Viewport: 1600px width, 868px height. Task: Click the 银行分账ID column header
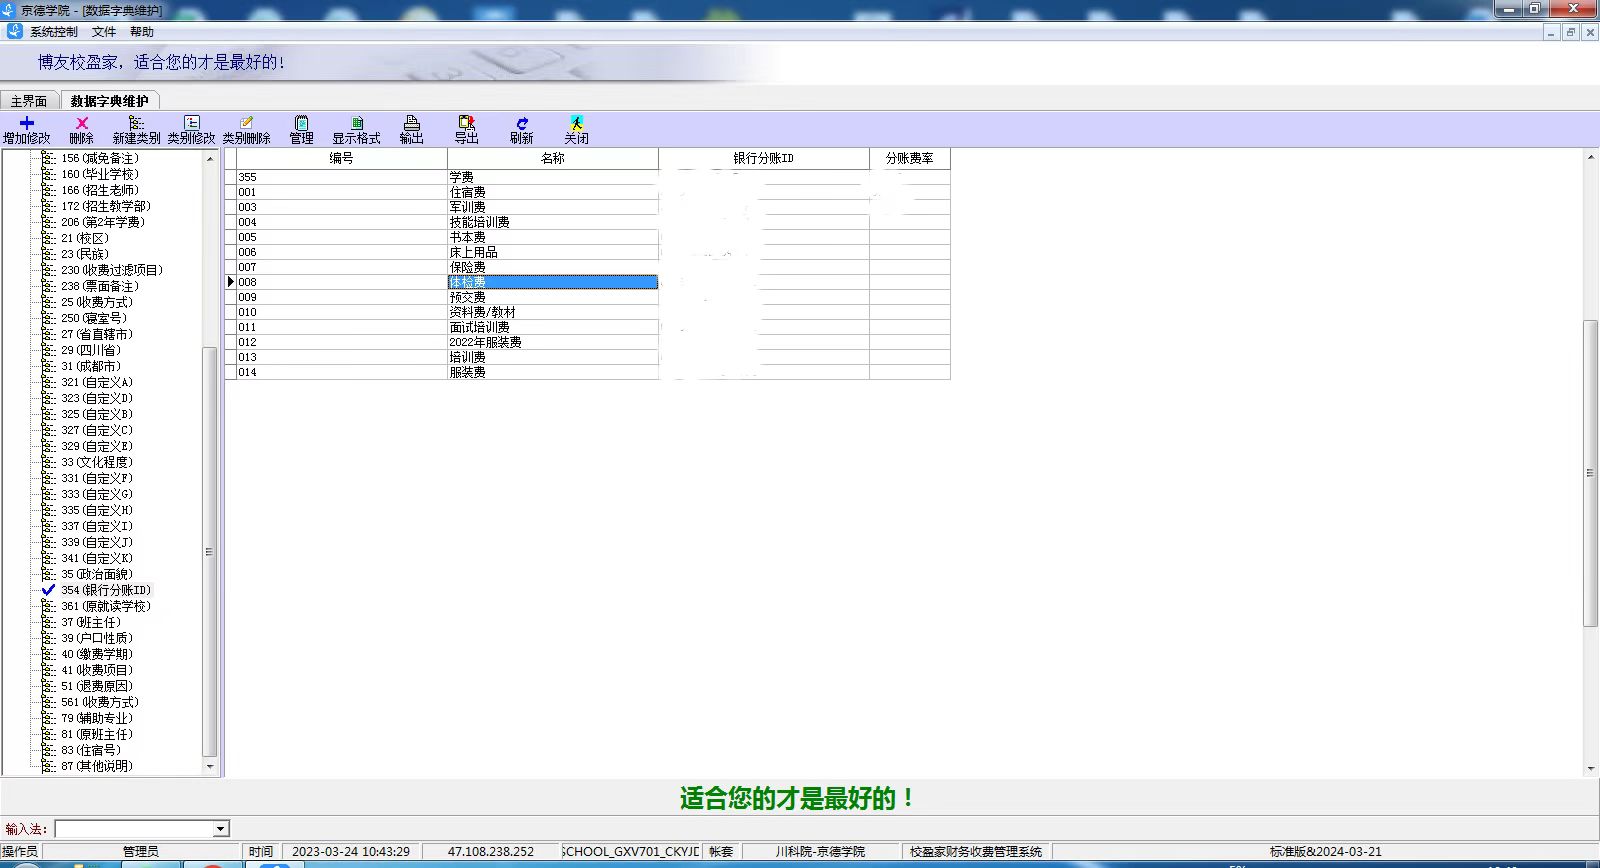pos(763,158)
